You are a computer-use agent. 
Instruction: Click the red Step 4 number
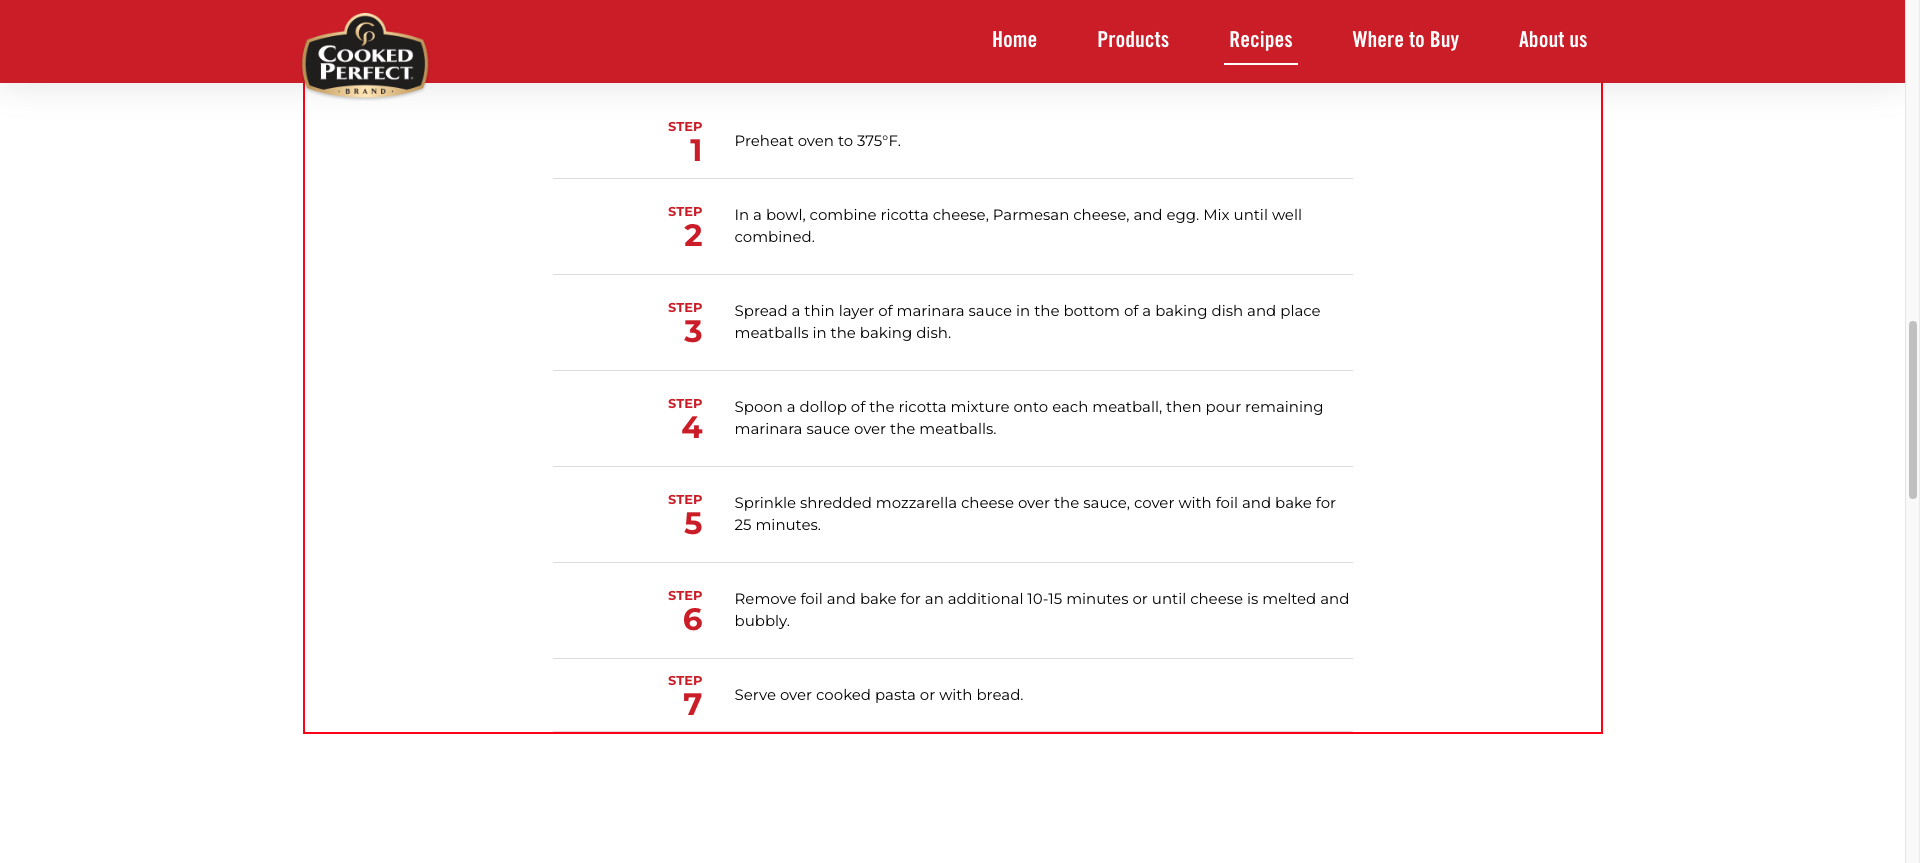tap(692, 428)
